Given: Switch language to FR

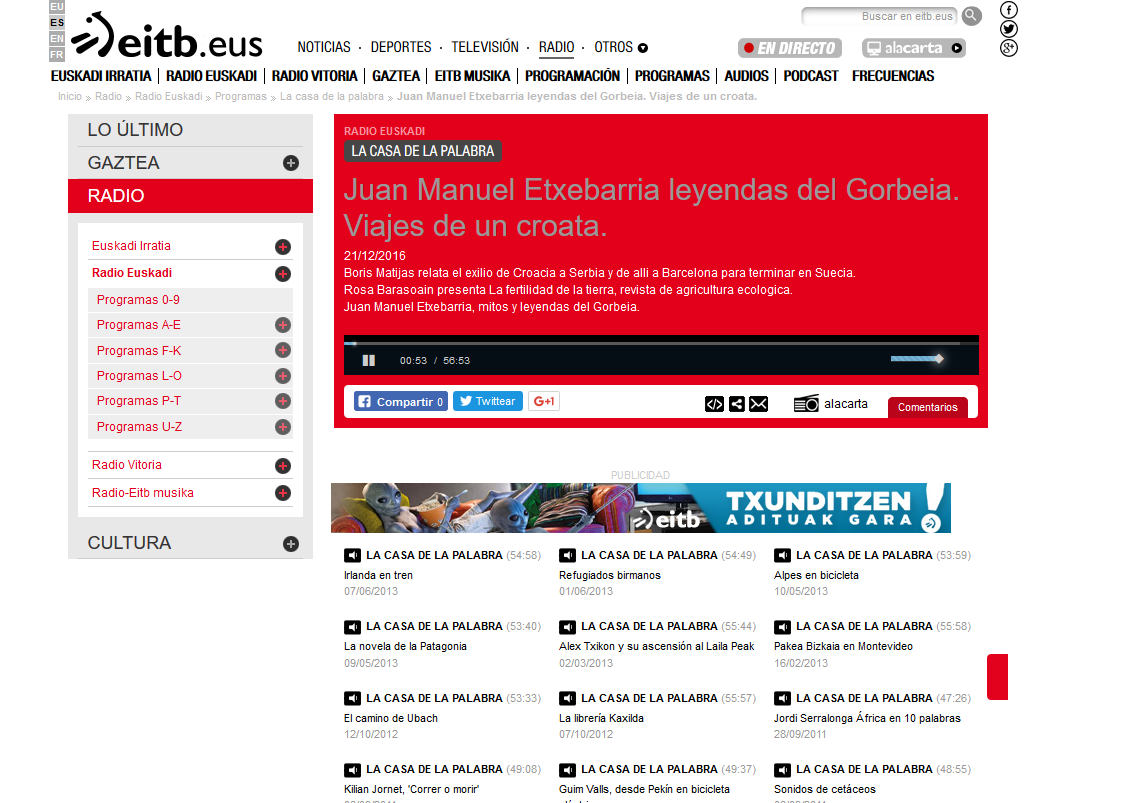Looking at the screenshot, I should [x=57, y=54].
